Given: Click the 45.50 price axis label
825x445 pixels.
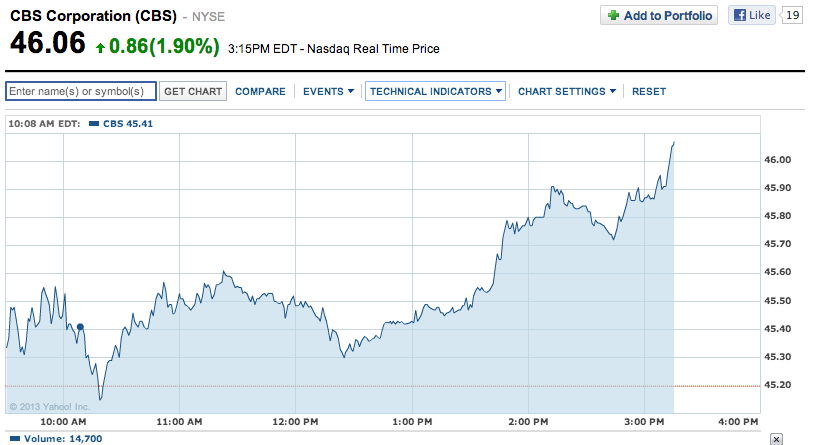Looking at the screenshot, I should (x=778, y=301).
